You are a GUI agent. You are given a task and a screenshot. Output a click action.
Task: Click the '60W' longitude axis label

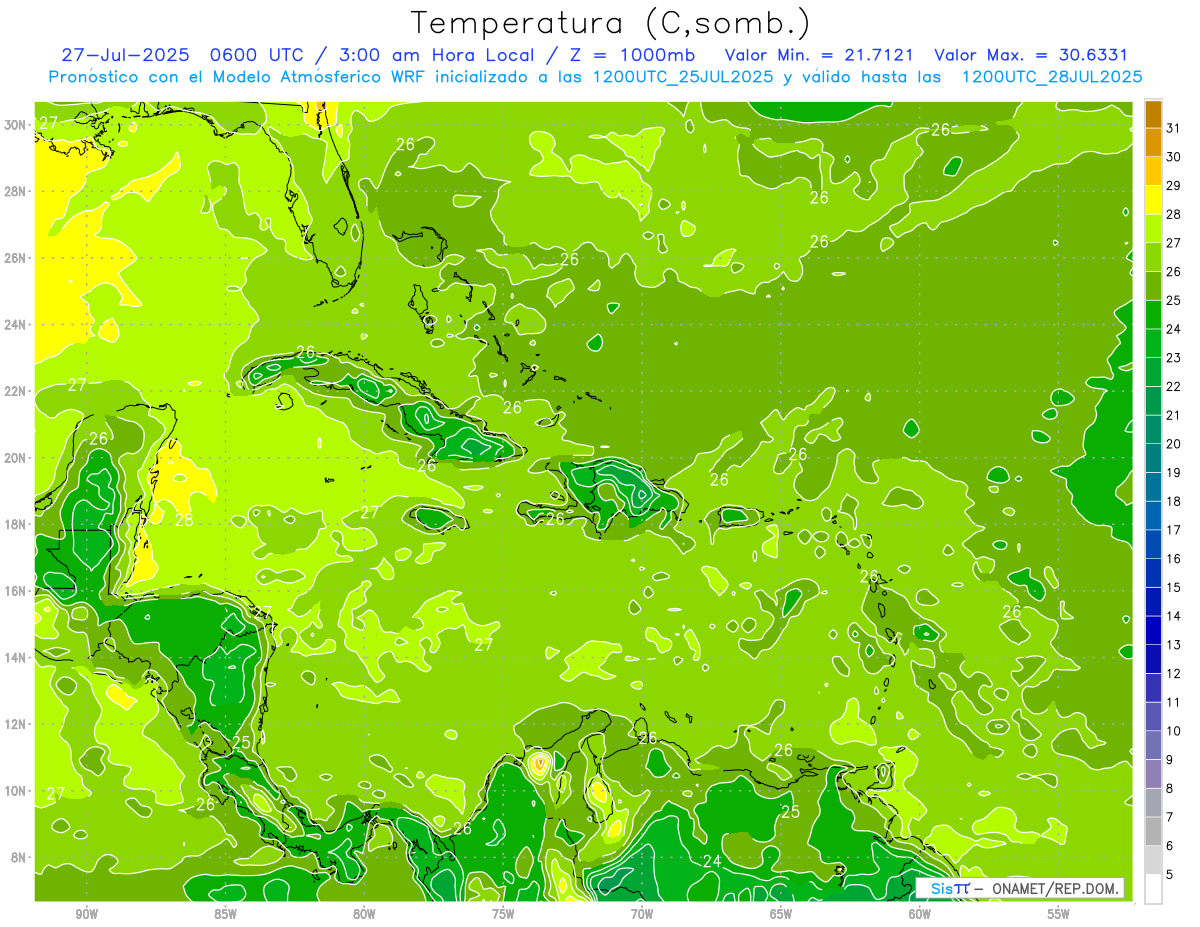click(x=920, y=914)
